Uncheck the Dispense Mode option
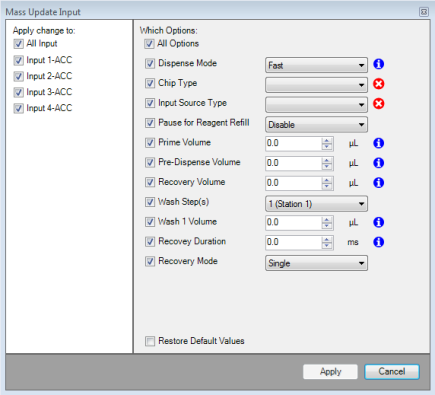Viewport: 435px width, 395px height. pos(150,64)
